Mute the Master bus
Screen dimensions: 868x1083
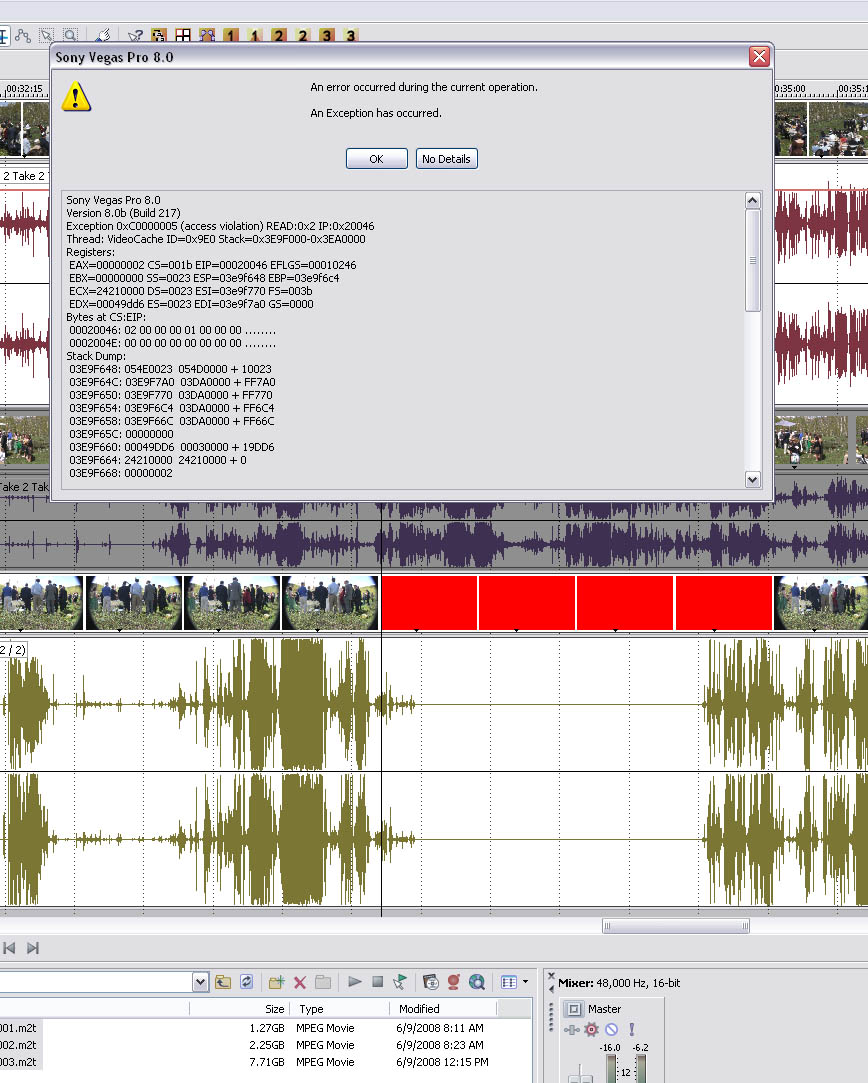point(611,1030)
